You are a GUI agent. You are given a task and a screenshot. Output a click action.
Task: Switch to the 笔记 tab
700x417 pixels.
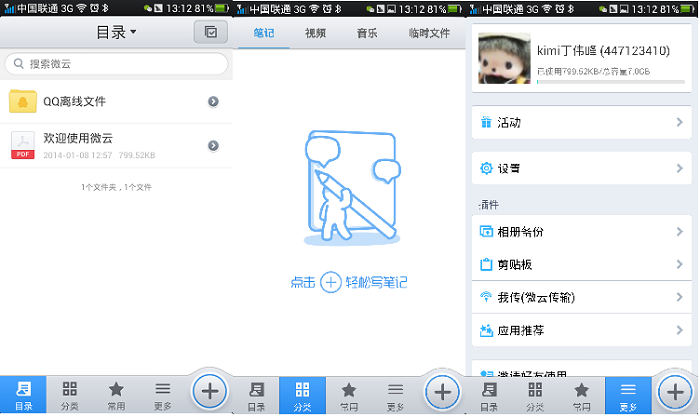point(263,33)
